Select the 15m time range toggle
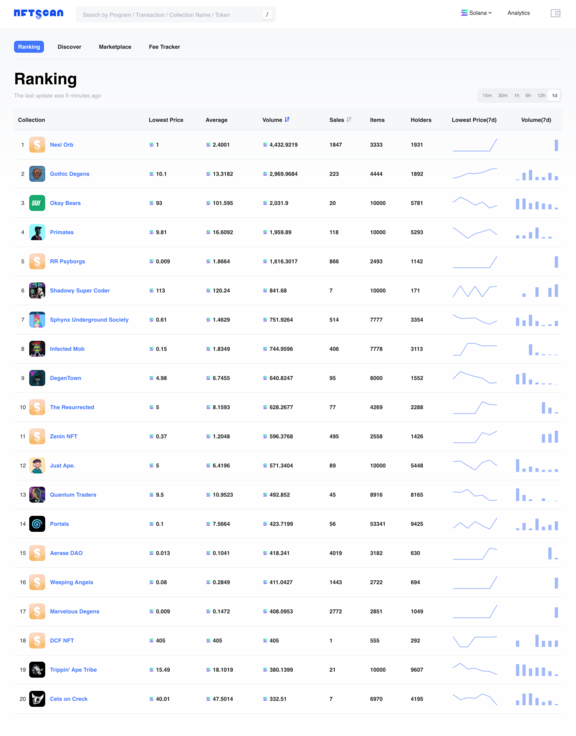The height and width of the screenshot is (736, 576). [487, 95]
